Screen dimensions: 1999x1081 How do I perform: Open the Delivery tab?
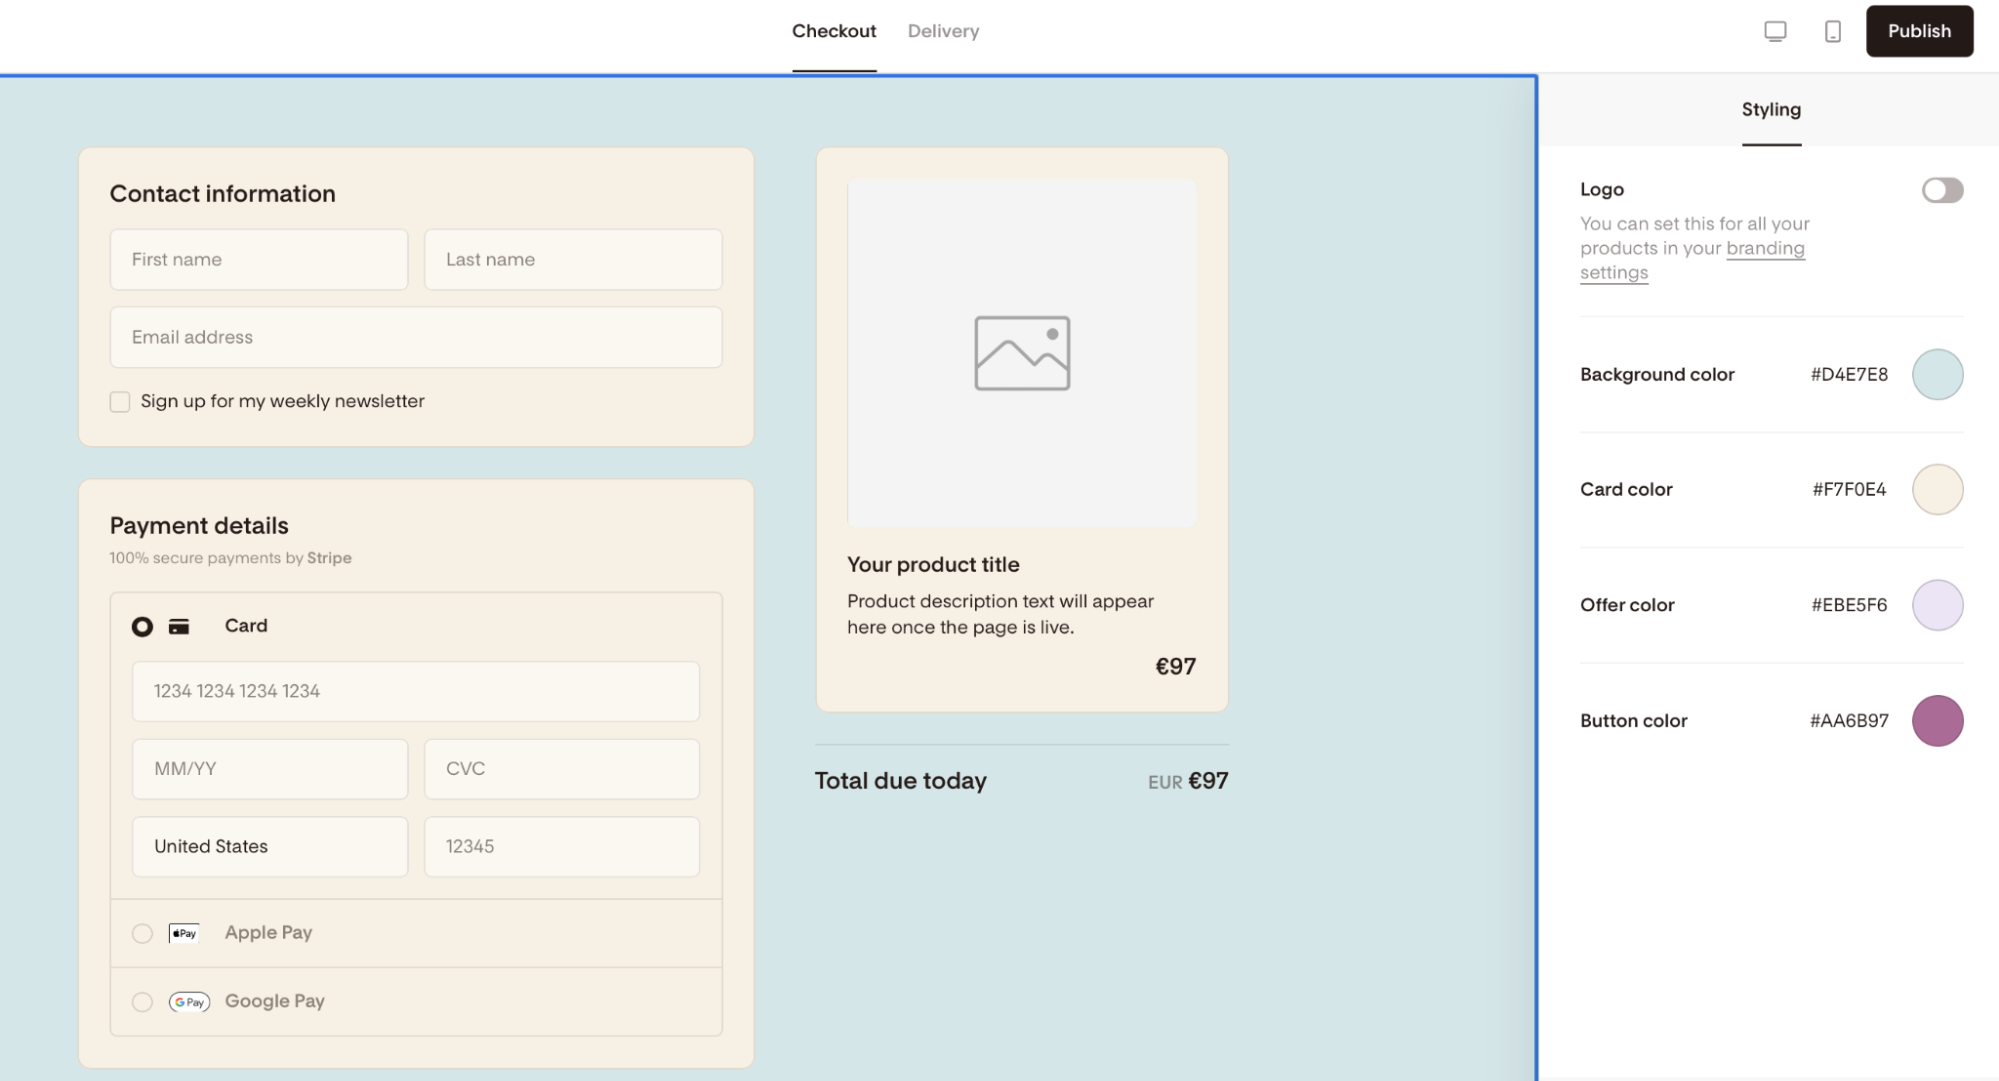[943, 31]
